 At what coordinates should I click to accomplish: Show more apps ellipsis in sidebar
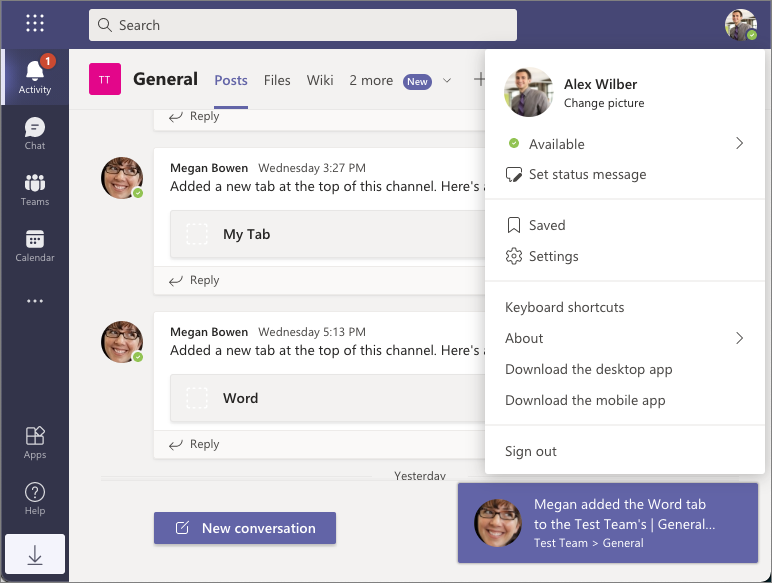pos(34,300)
